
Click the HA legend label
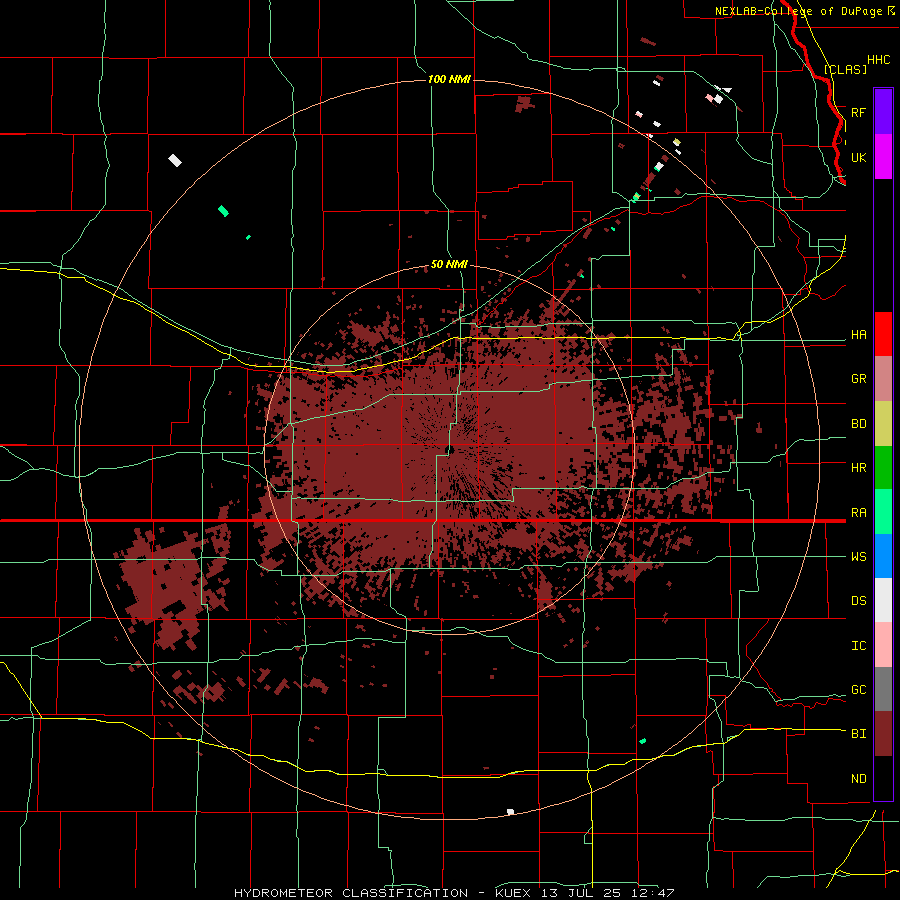(x=858, y=335)
